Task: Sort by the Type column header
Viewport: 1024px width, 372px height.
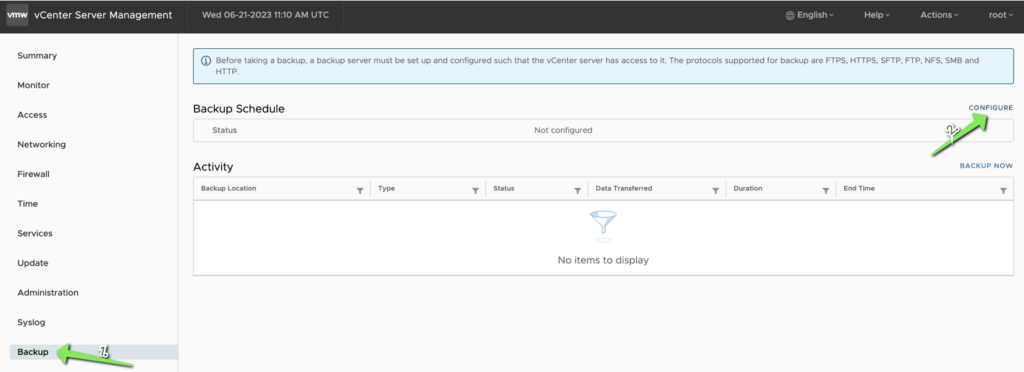Action: pyautogui.click(x=387, y=189)
